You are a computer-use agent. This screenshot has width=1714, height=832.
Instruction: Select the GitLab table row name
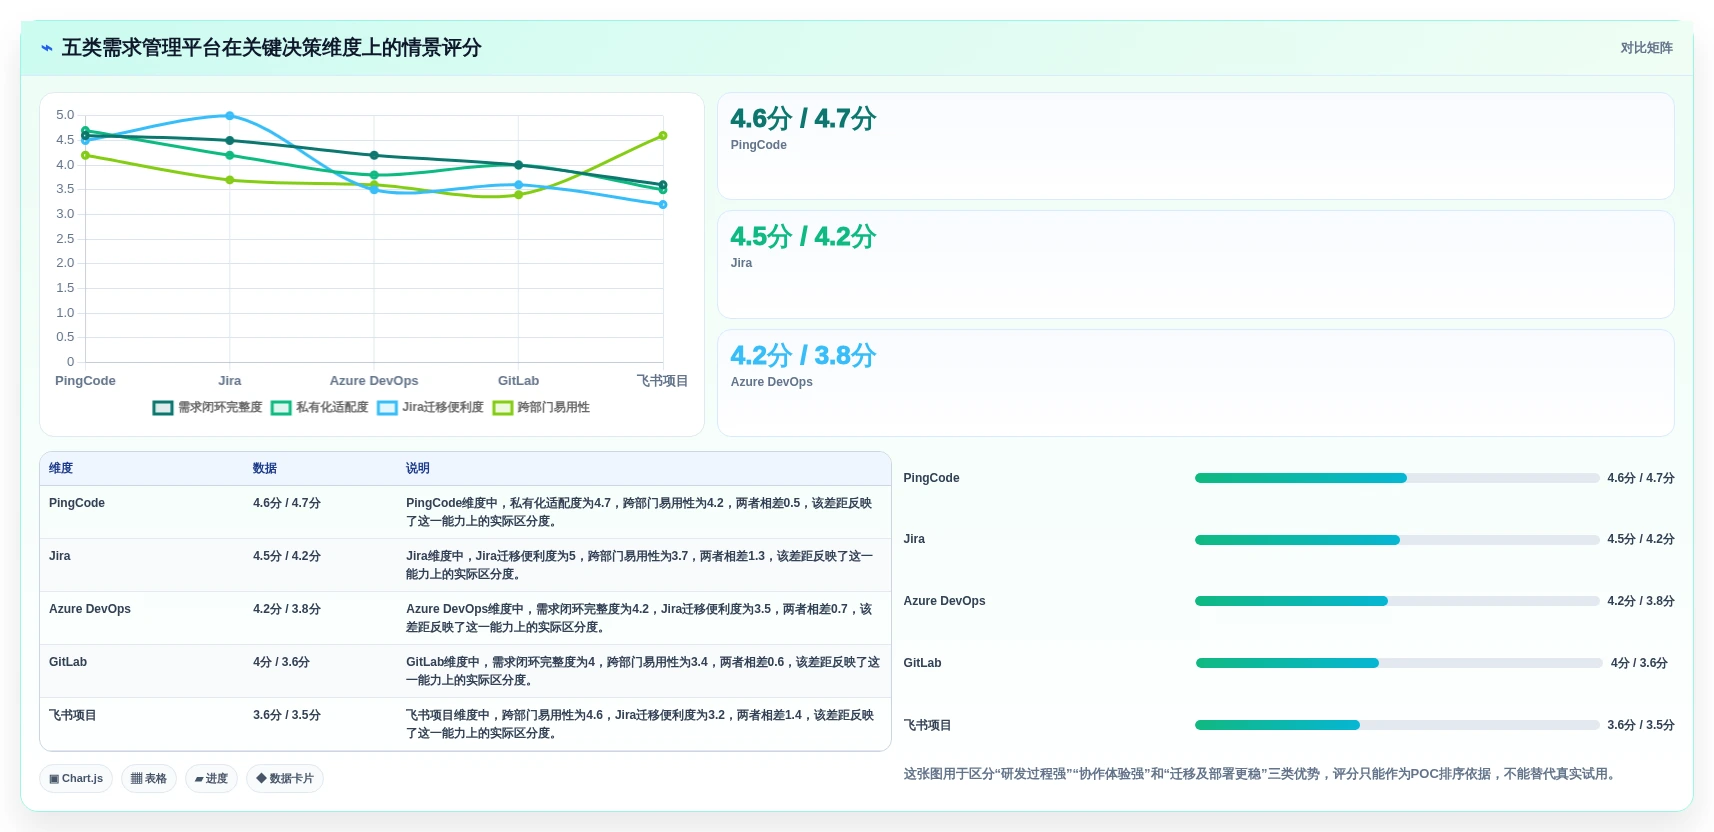68,662
